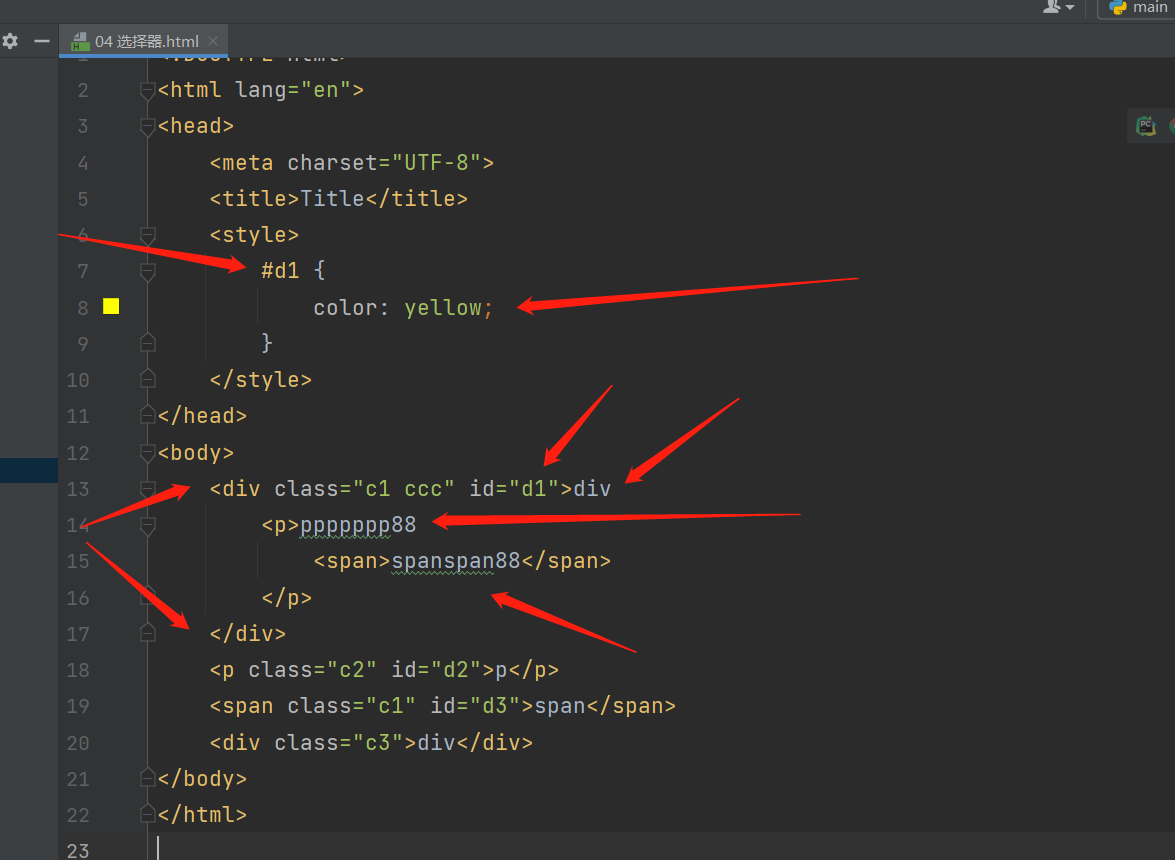Switch to the 04 选择器.html editor tab
The width and height of the screenshot is (1175, 860).
point(146,41)
